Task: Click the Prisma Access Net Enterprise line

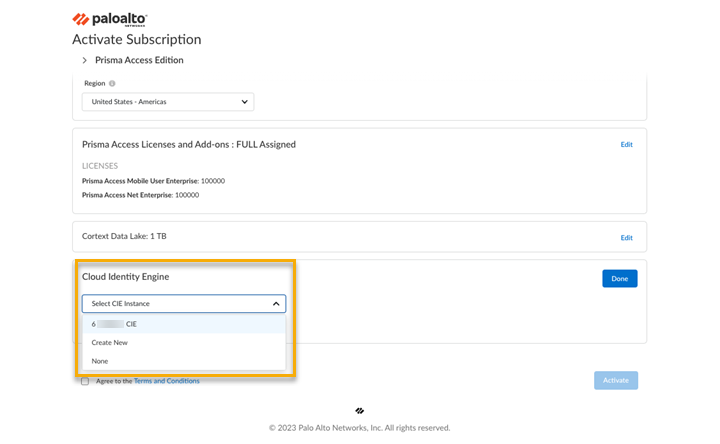Action: coord(140,195)
